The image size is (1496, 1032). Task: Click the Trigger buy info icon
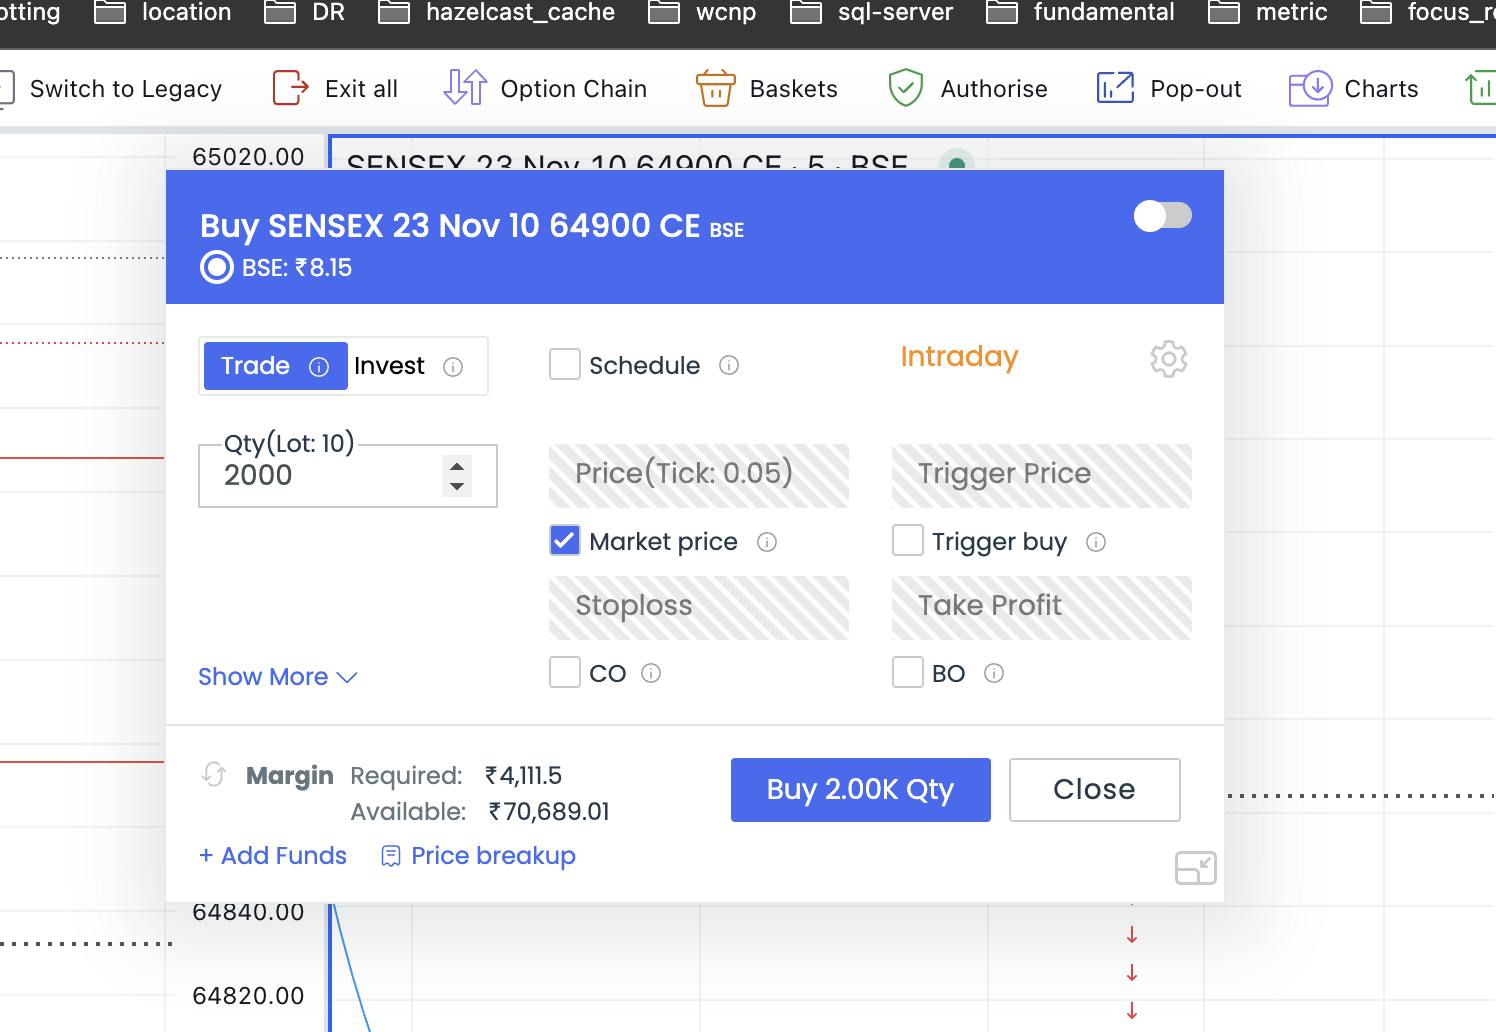1096,542
